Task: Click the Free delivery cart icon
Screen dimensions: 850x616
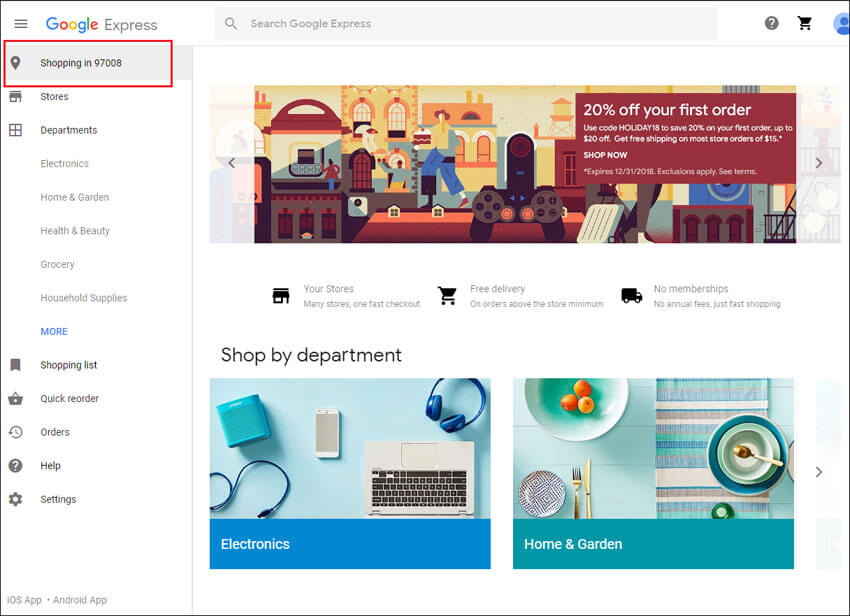Action: 447,296
